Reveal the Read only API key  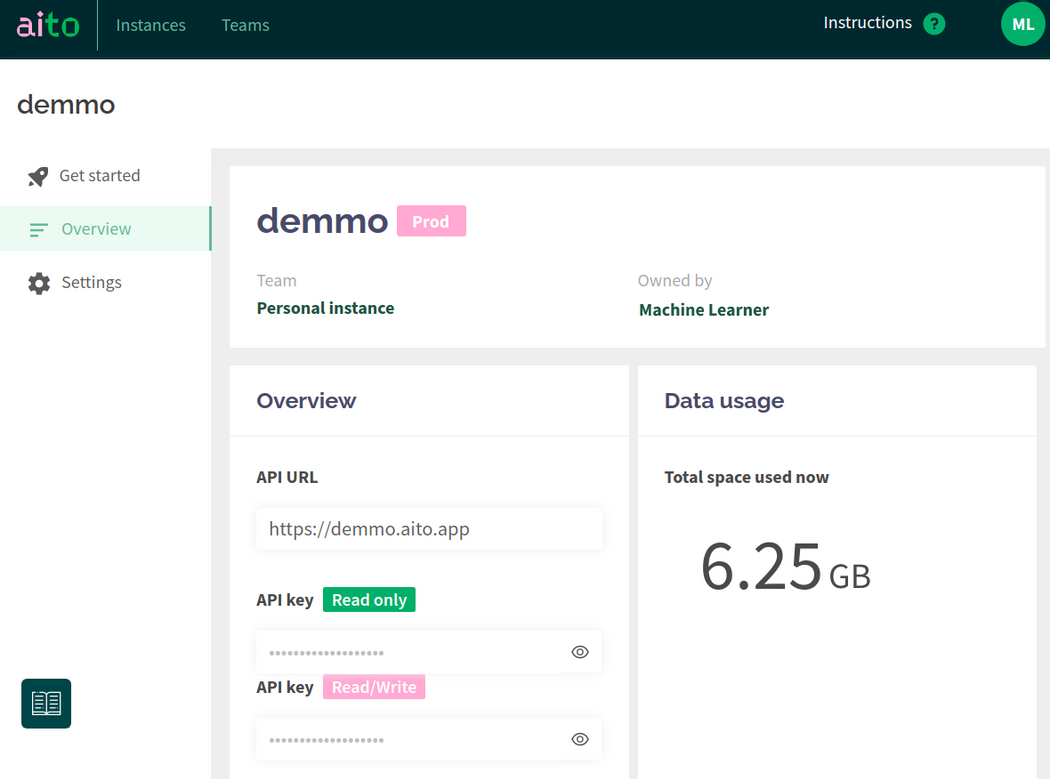point(580,652)
